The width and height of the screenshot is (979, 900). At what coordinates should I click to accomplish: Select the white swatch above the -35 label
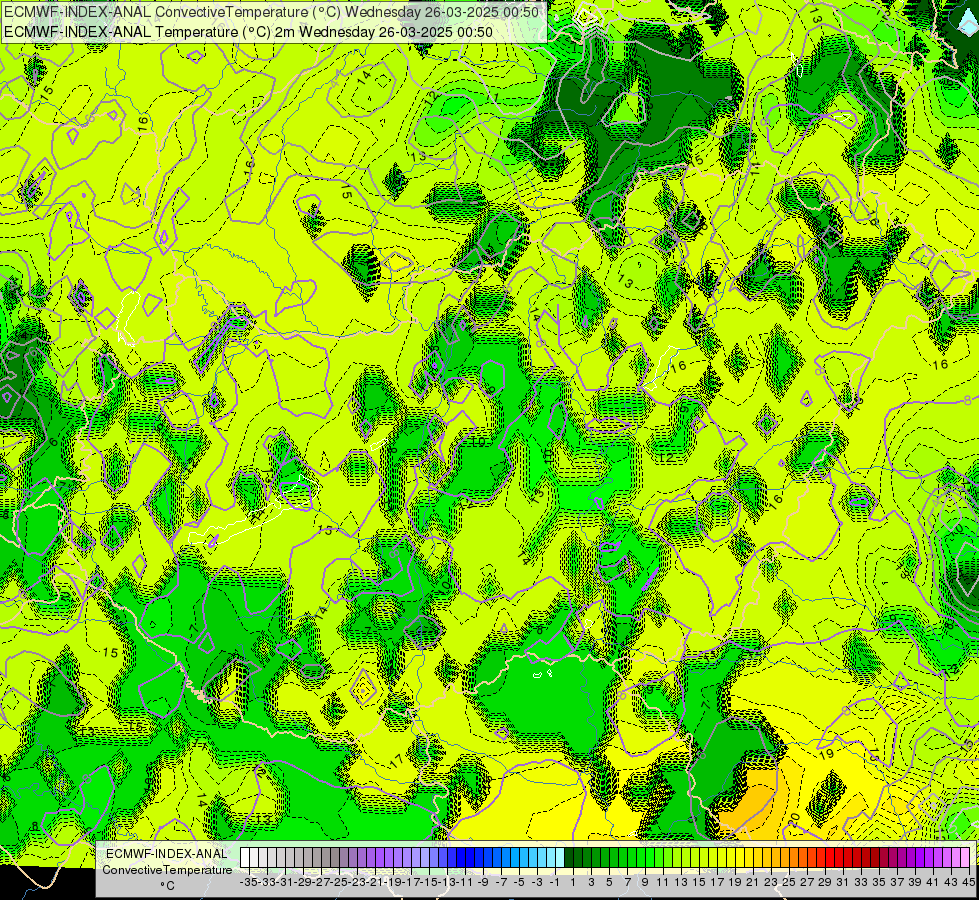coord(245,857)
